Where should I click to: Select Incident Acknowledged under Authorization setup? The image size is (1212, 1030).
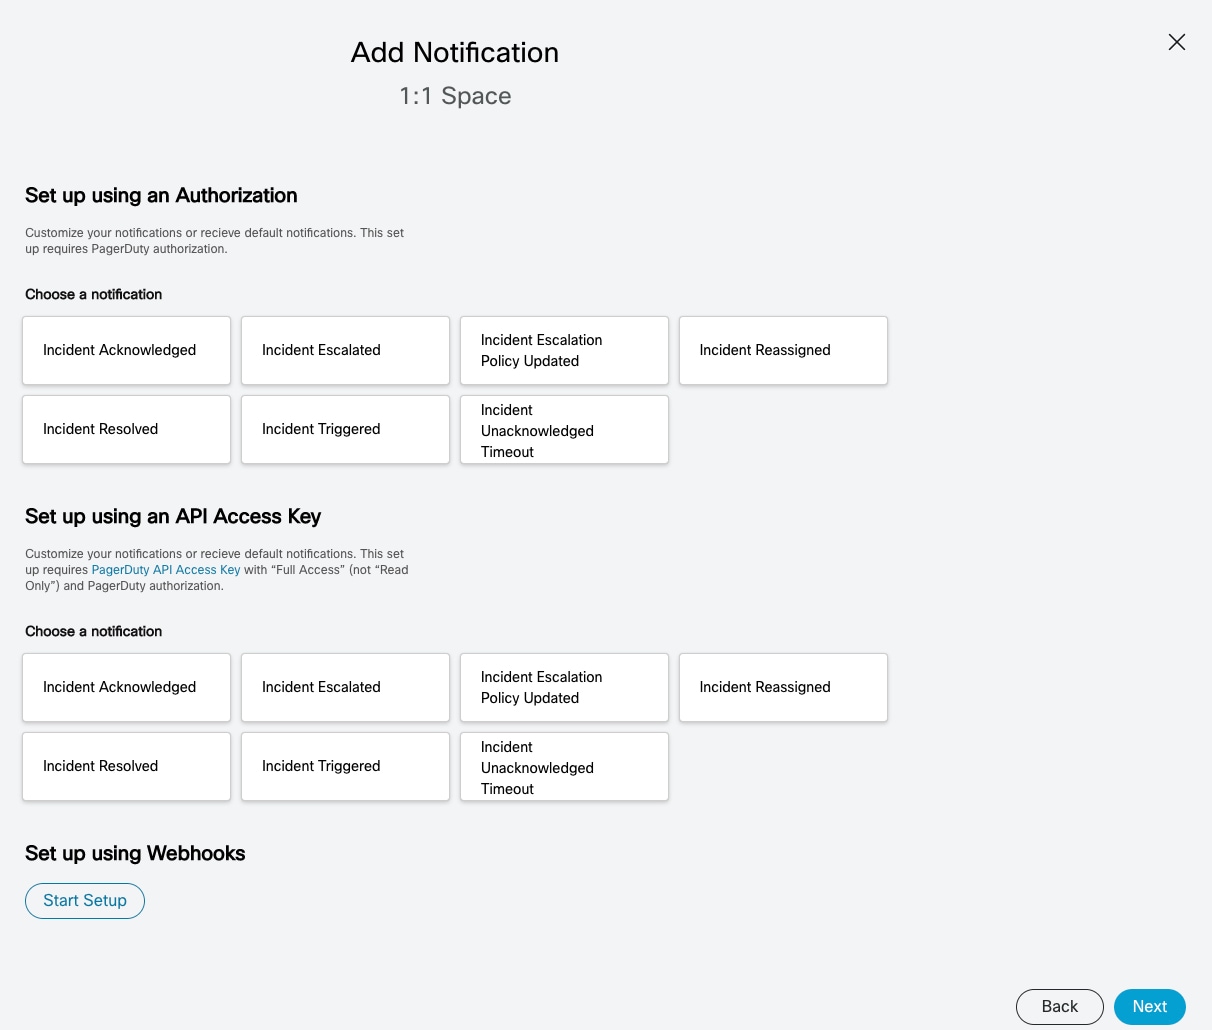[x=126, y=350]
